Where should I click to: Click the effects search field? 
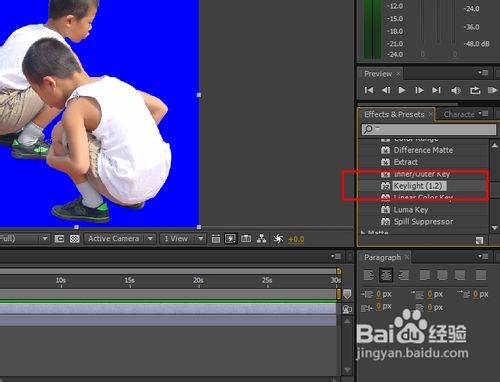click(x=429, y=129)
